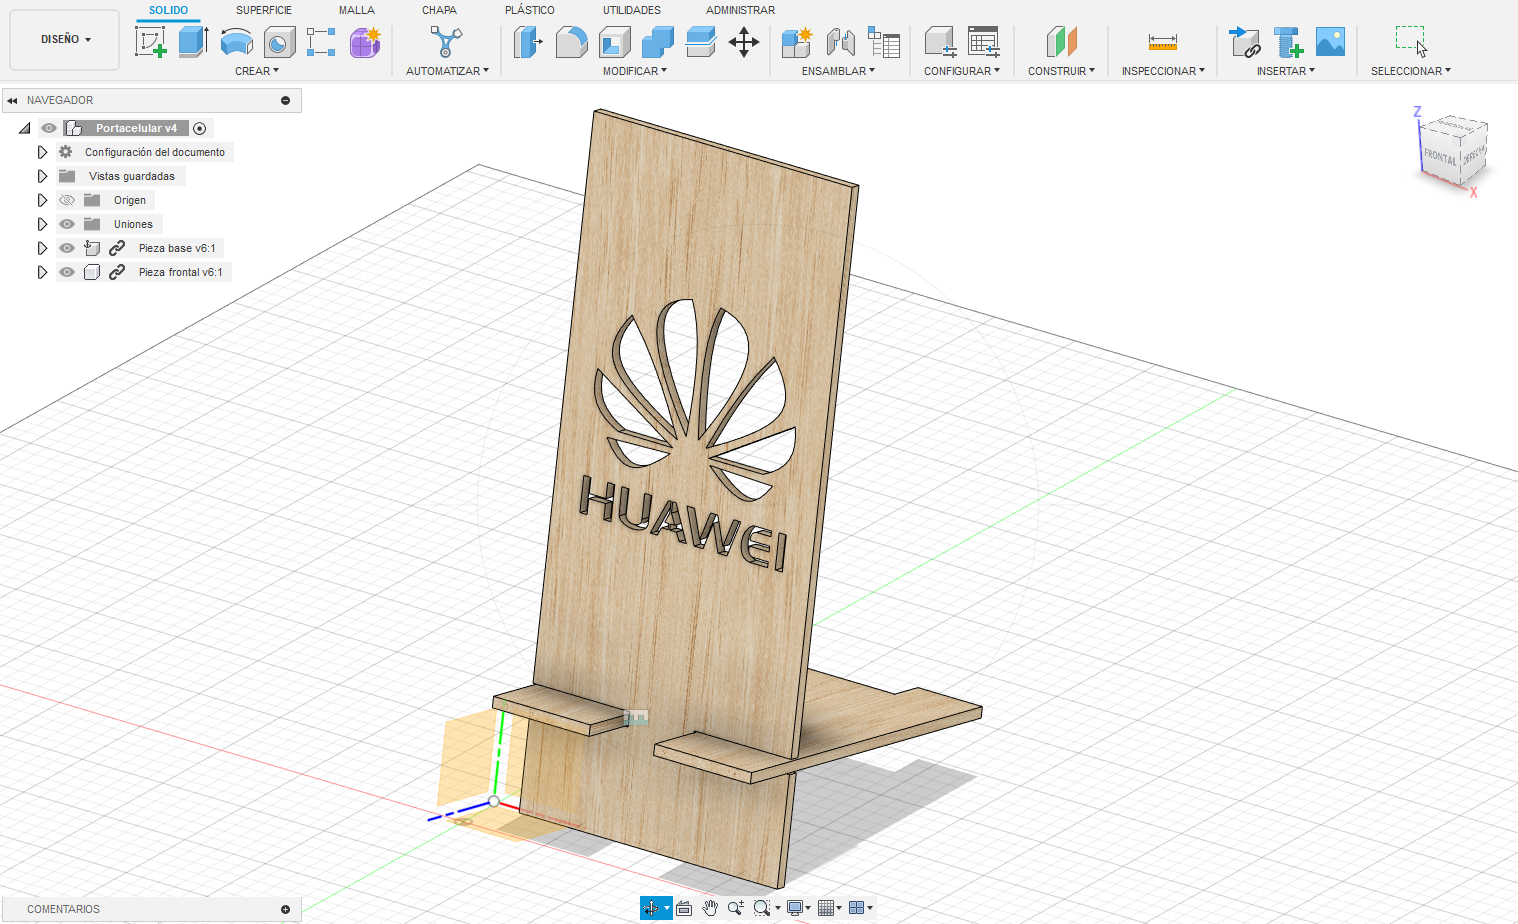
Task: Expand Configuración del documento node
Action: [x=42, y=152]
